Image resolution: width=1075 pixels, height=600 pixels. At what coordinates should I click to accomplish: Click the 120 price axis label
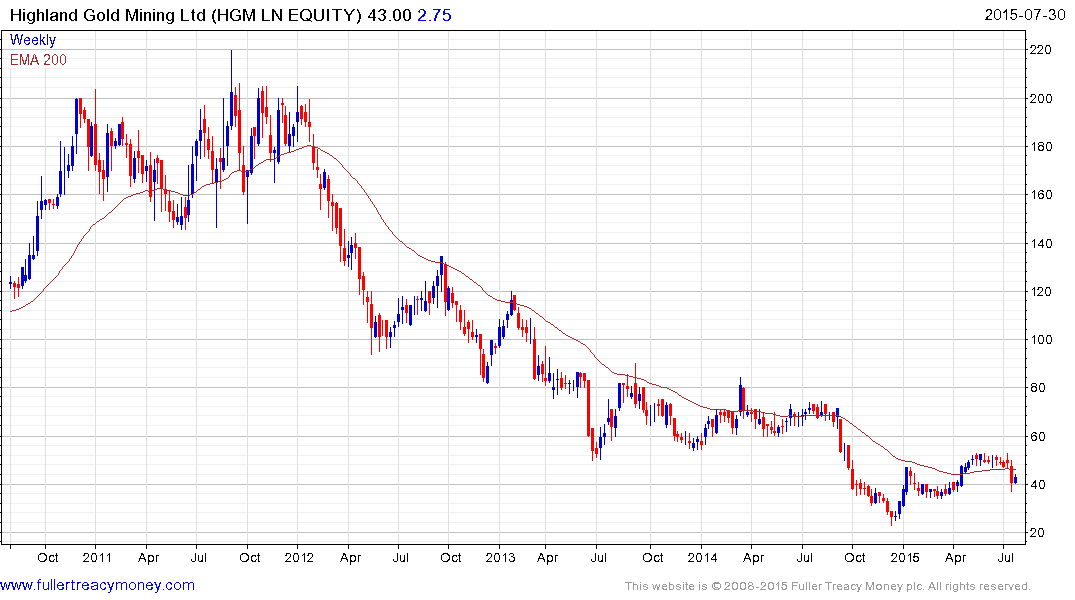point(1041,291)
